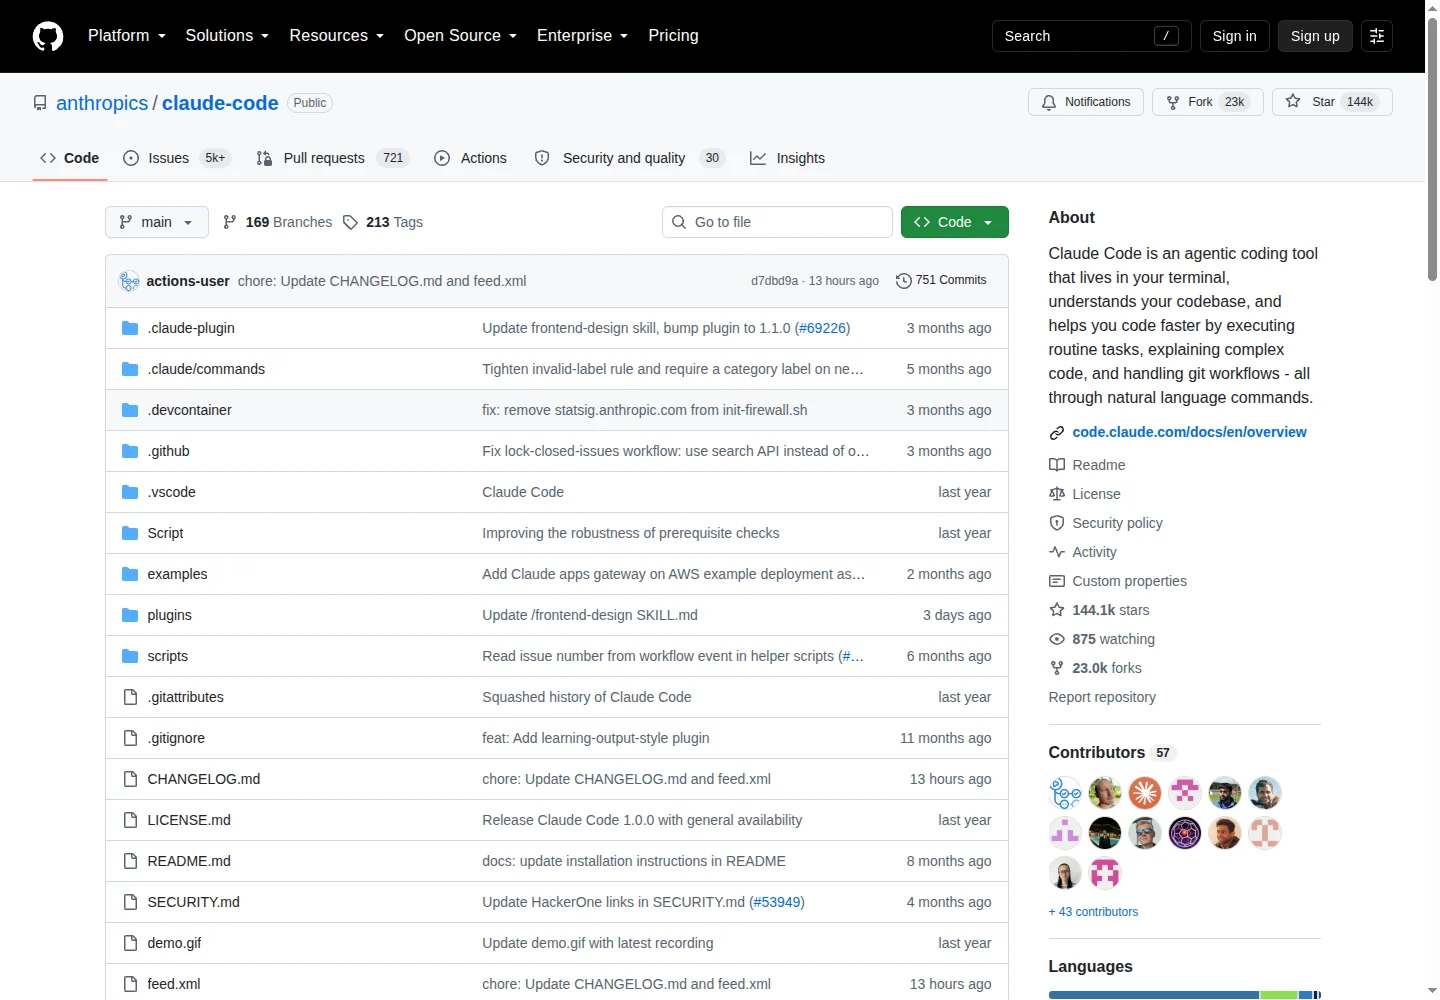This screenshot has width=1440, height=1000.
Task: Open the 751 Commits history
Action: 941,281
